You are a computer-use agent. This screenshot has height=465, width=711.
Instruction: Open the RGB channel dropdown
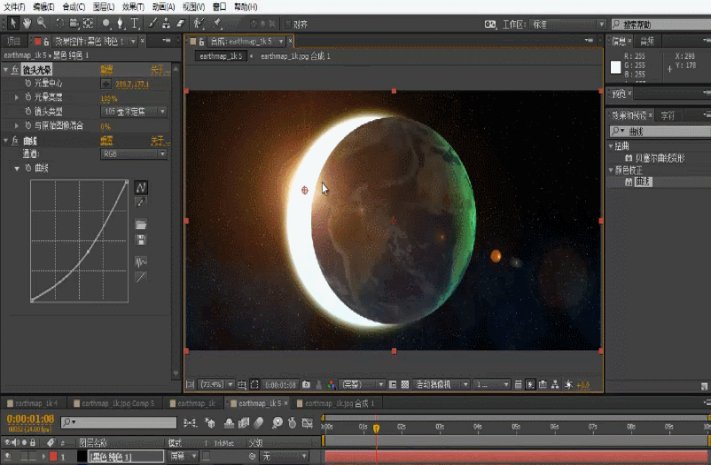tap(133, 154)
